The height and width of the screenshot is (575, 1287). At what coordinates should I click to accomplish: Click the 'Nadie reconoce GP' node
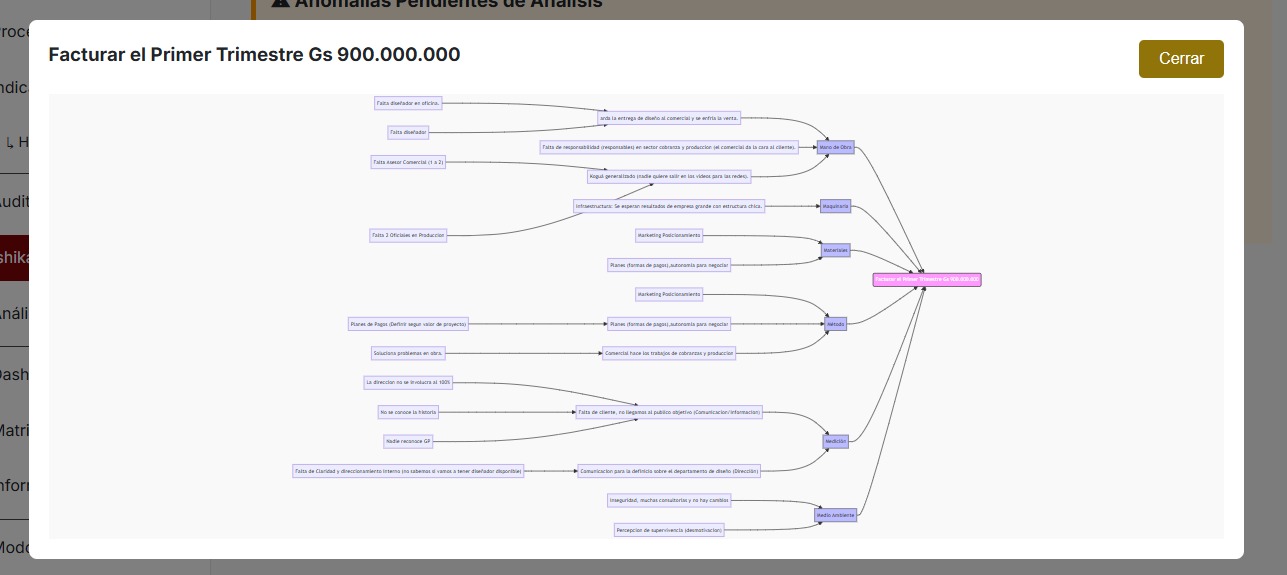(x=408, y=441)
